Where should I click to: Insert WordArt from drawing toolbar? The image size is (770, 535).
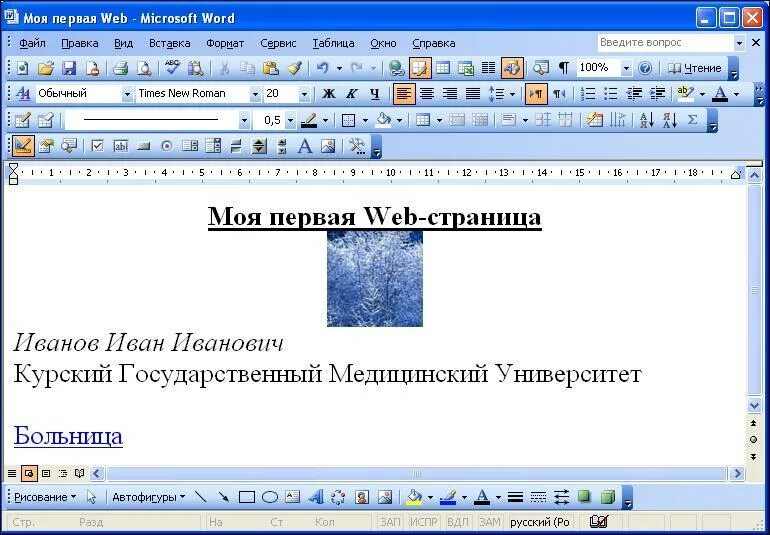316,497
